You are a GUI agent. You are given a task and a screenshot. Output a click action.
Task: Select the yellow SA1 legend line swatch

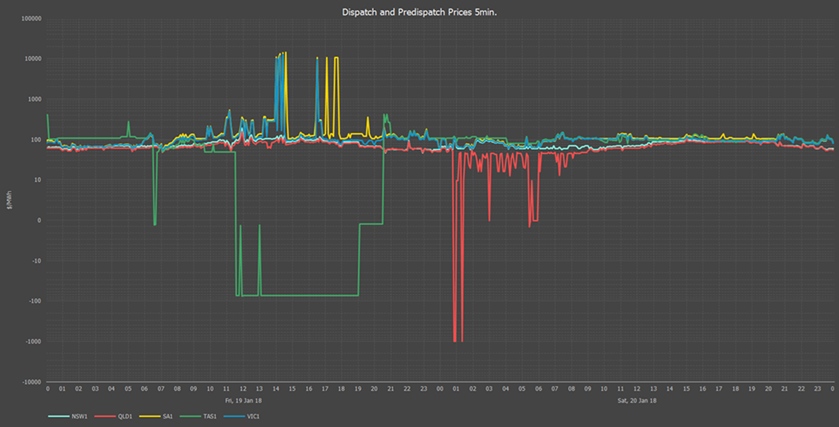(151, 415)
